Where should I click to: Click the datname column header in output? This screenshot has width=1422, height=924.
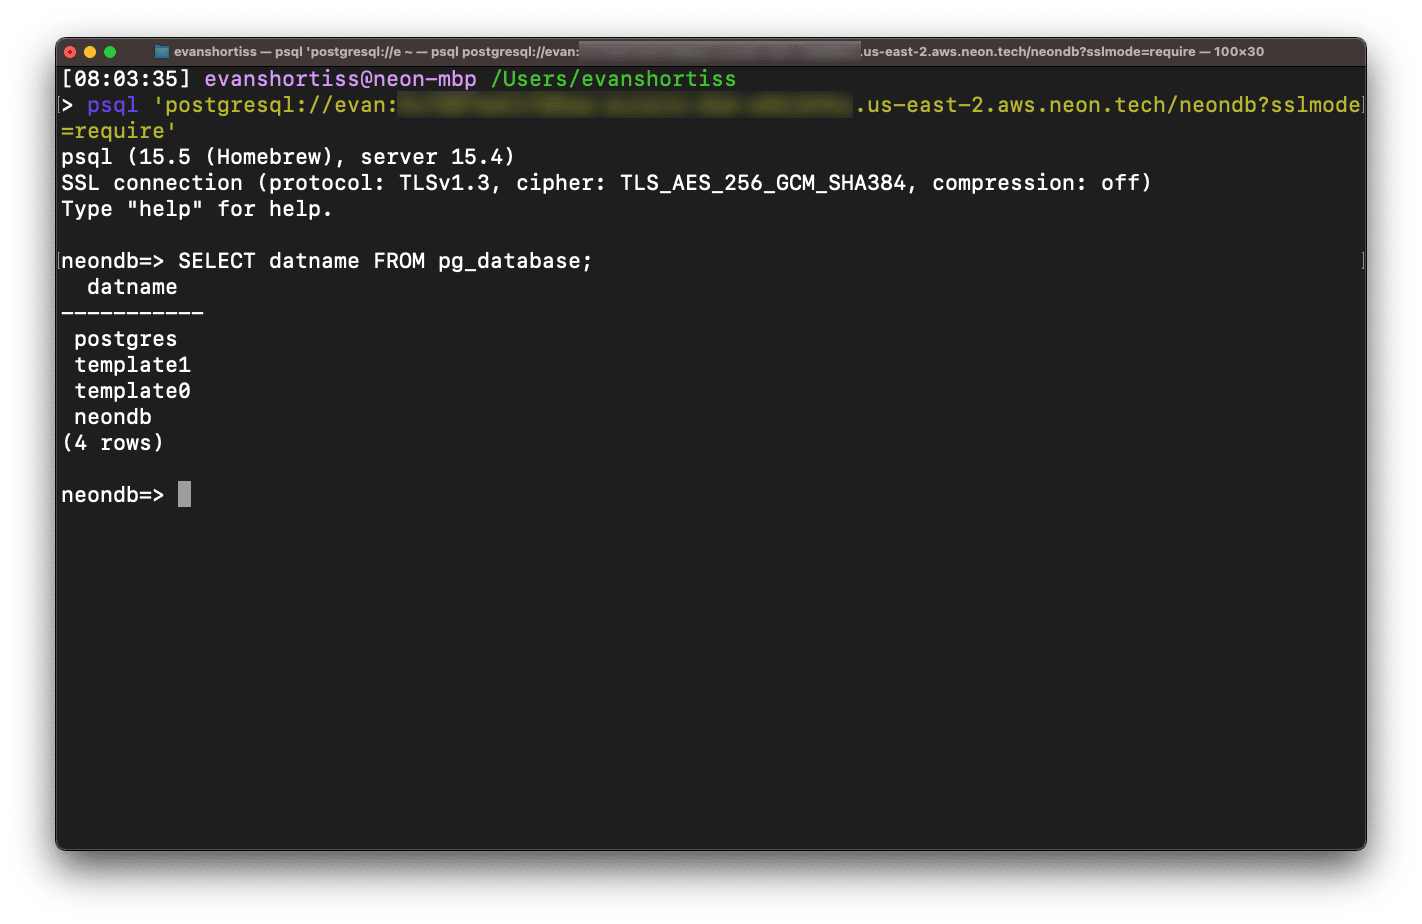coord(131,286)
